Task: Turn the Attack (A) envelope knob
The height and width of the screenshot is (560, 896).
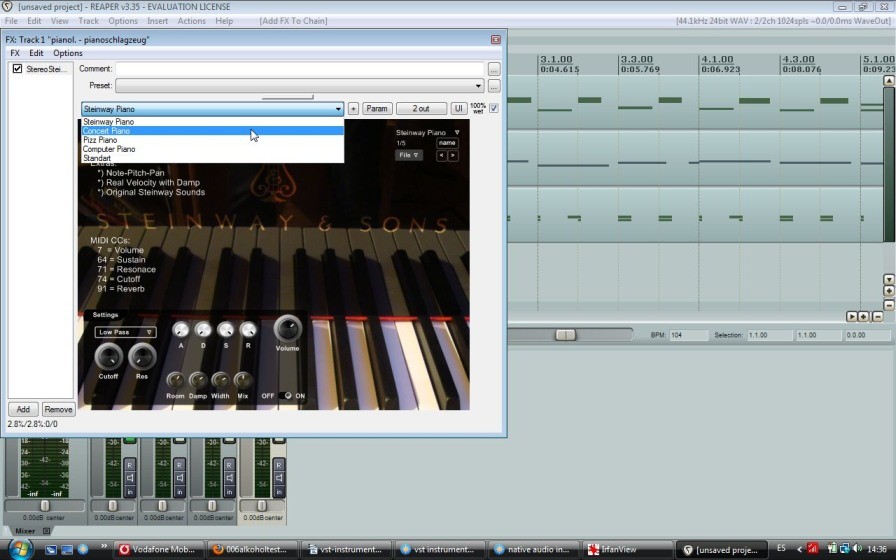Action: [181, 330]
